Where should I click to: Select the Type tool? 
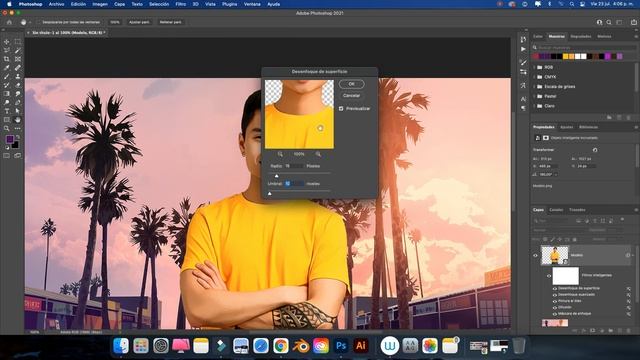(7, 111)
